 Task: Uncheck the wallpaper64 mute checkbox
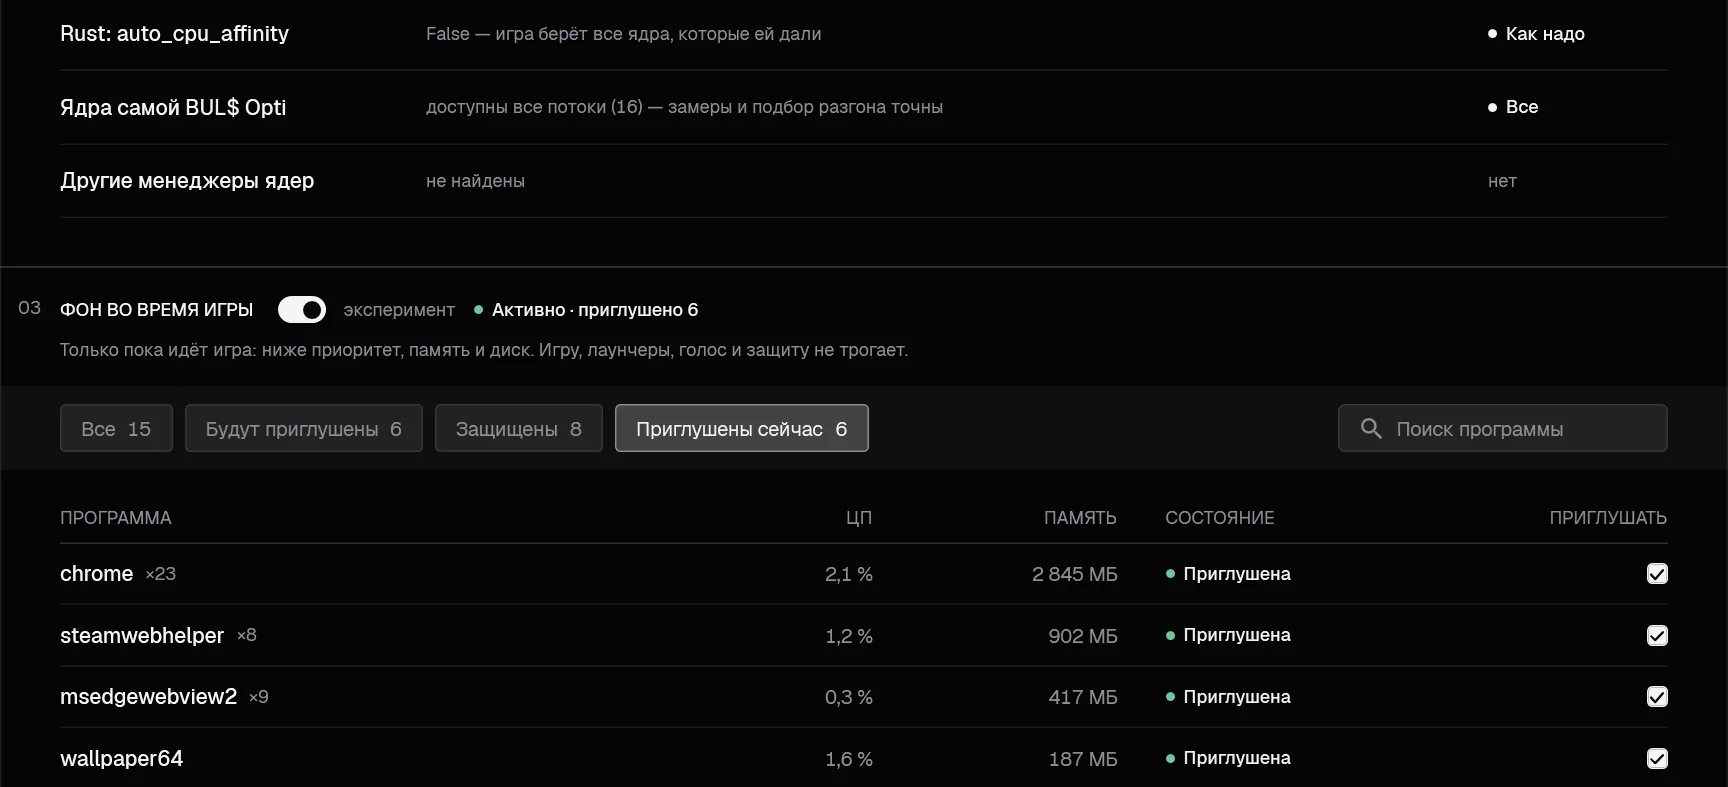1657,759
